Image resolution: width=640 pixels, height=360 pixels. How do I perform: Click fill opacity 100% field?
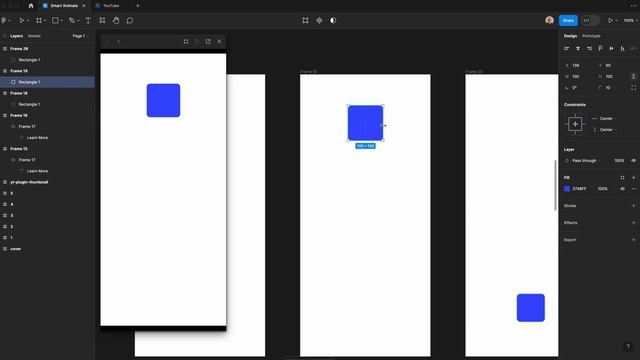tap(603, 189)
